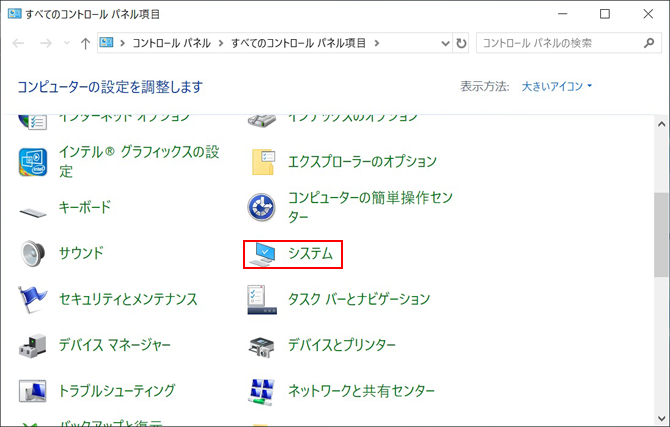Open トラブルシューティング link

117,391
